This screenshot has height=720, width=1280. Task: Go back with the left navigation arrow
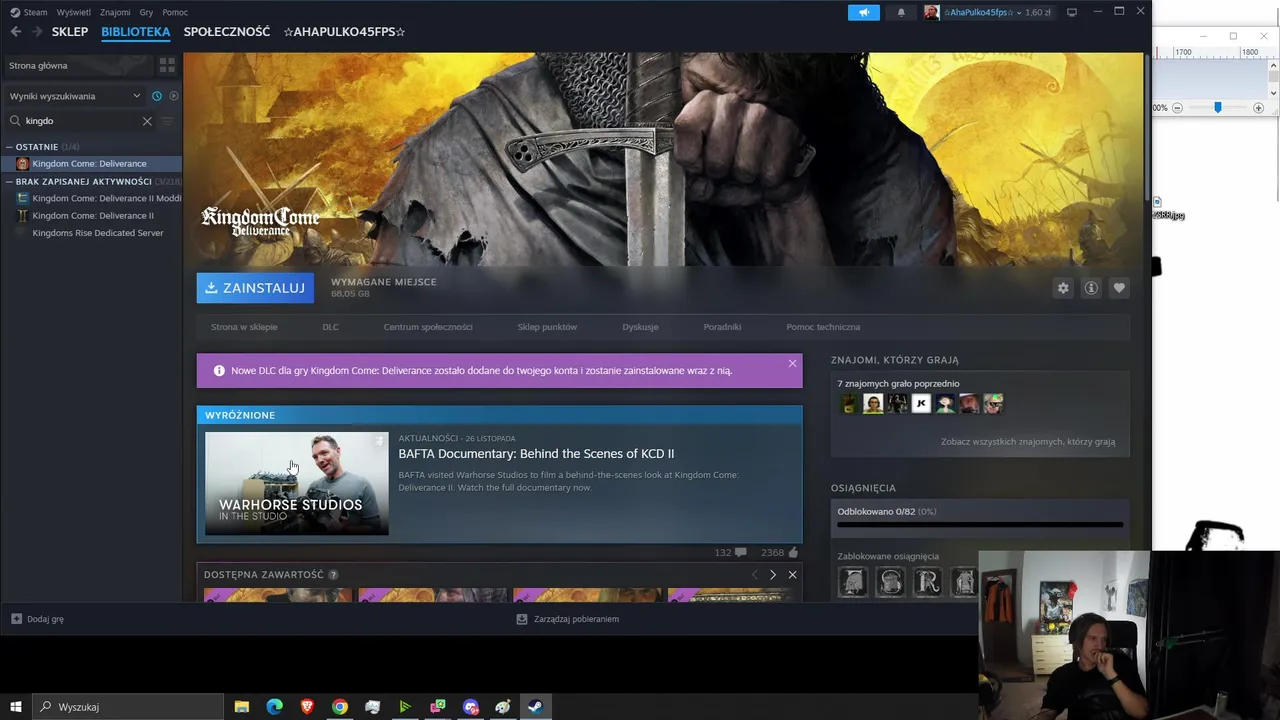pyautogui.click(x=15, y=32)
